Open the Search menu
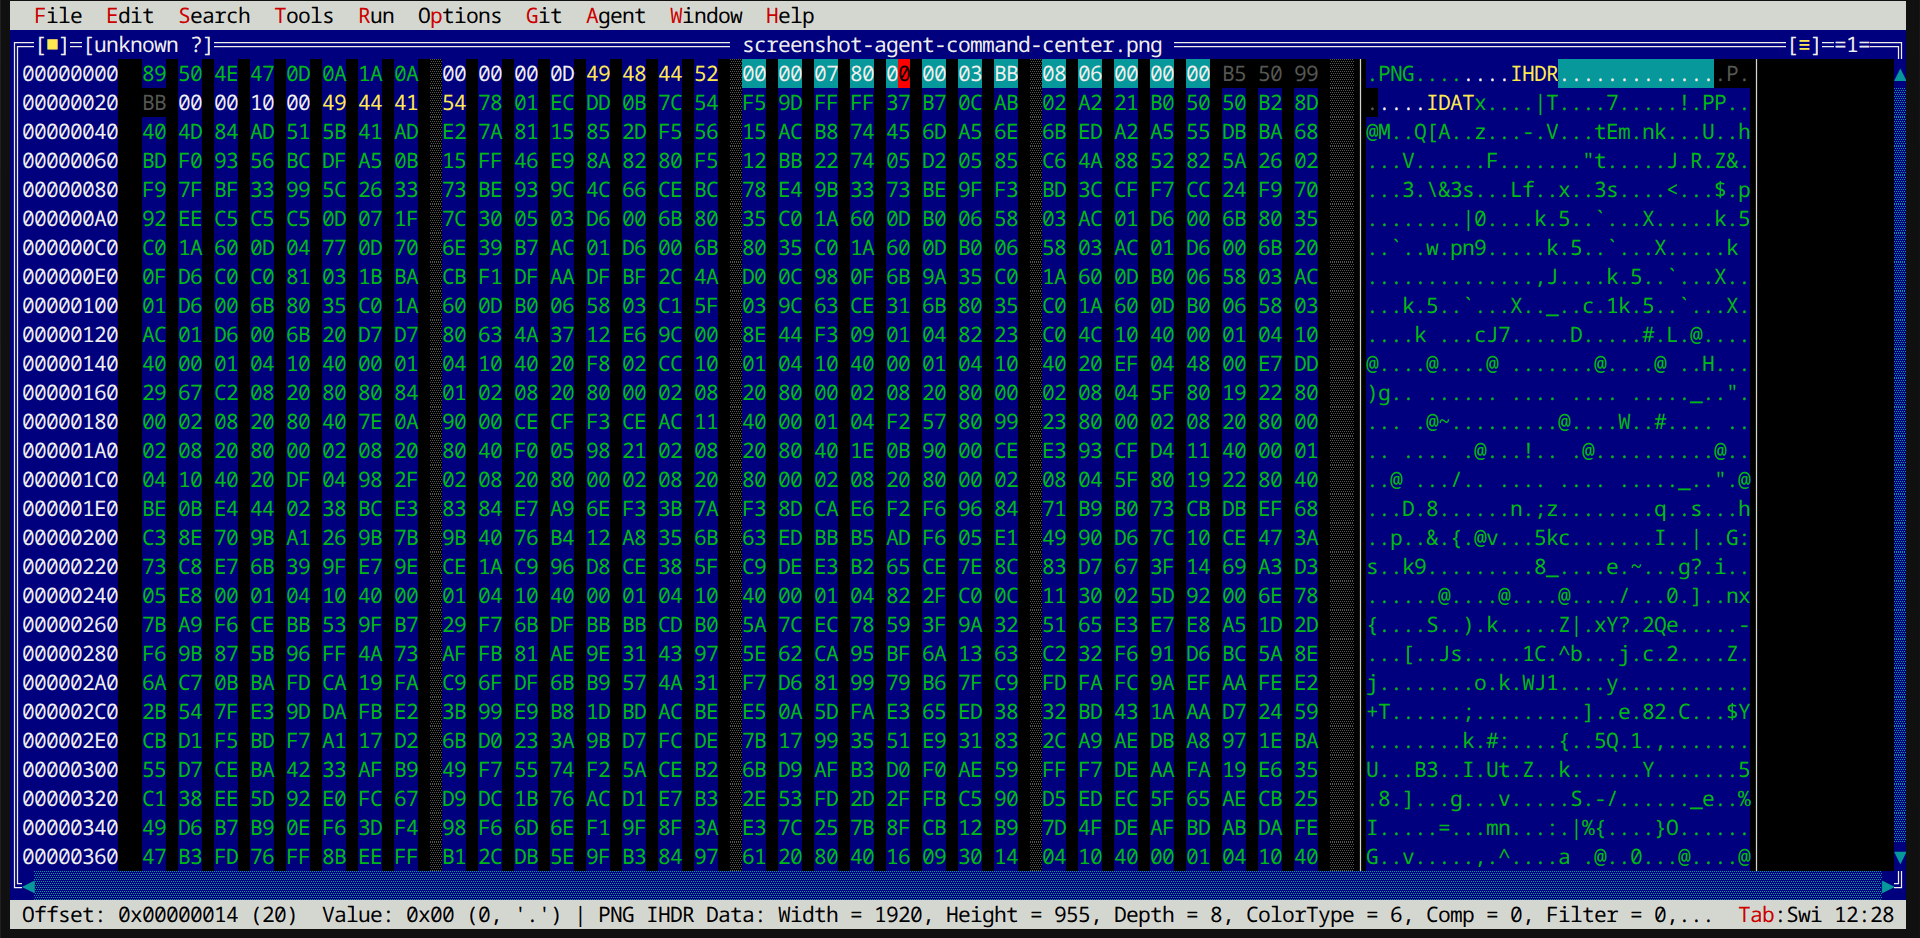Screen dimensions: 1920x938 [214, 16]
